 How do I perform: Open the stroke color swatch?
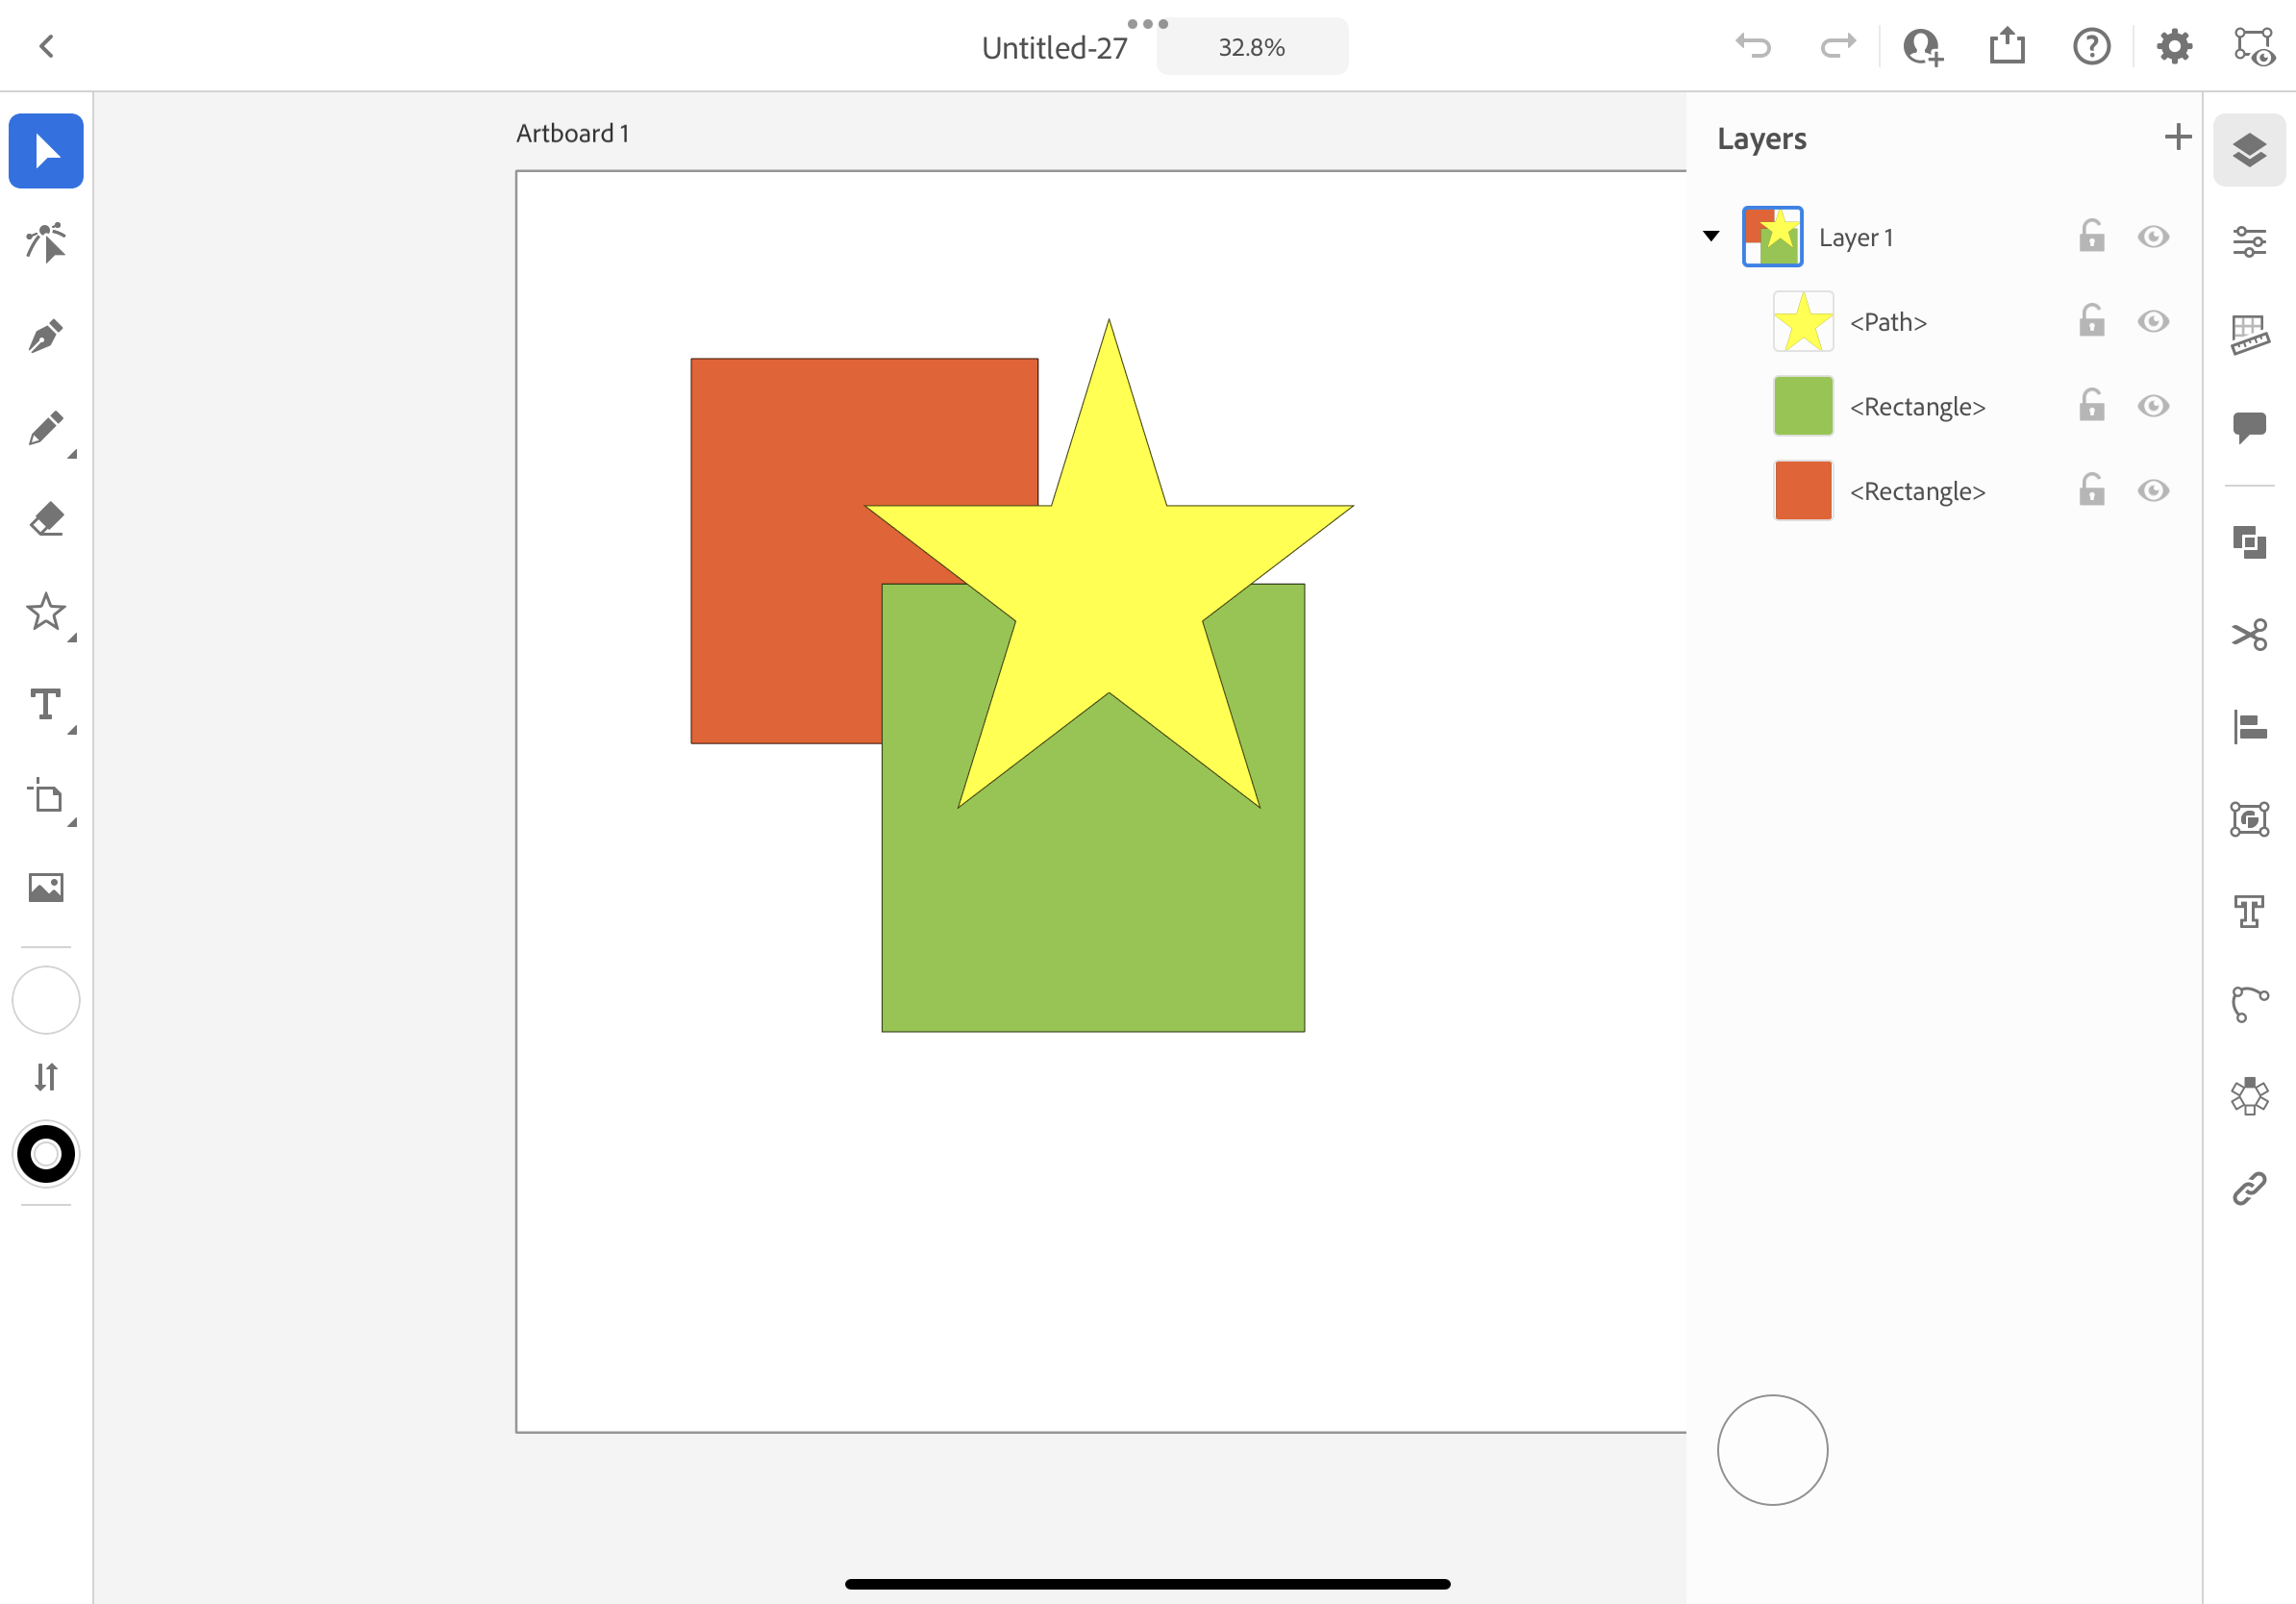click(46, 1154)
